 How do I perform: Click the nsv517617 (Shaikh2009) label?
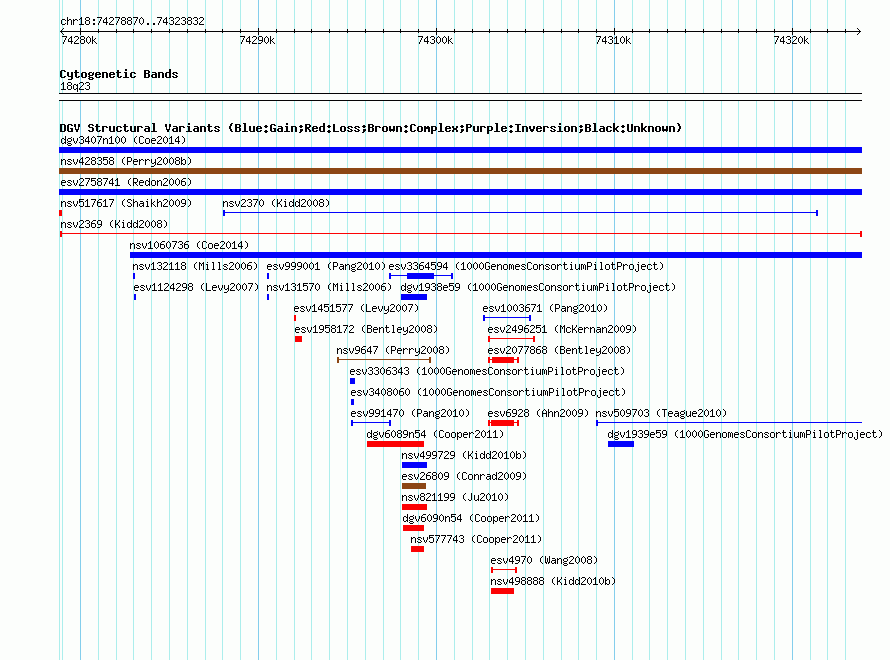[x=126, y=203]
